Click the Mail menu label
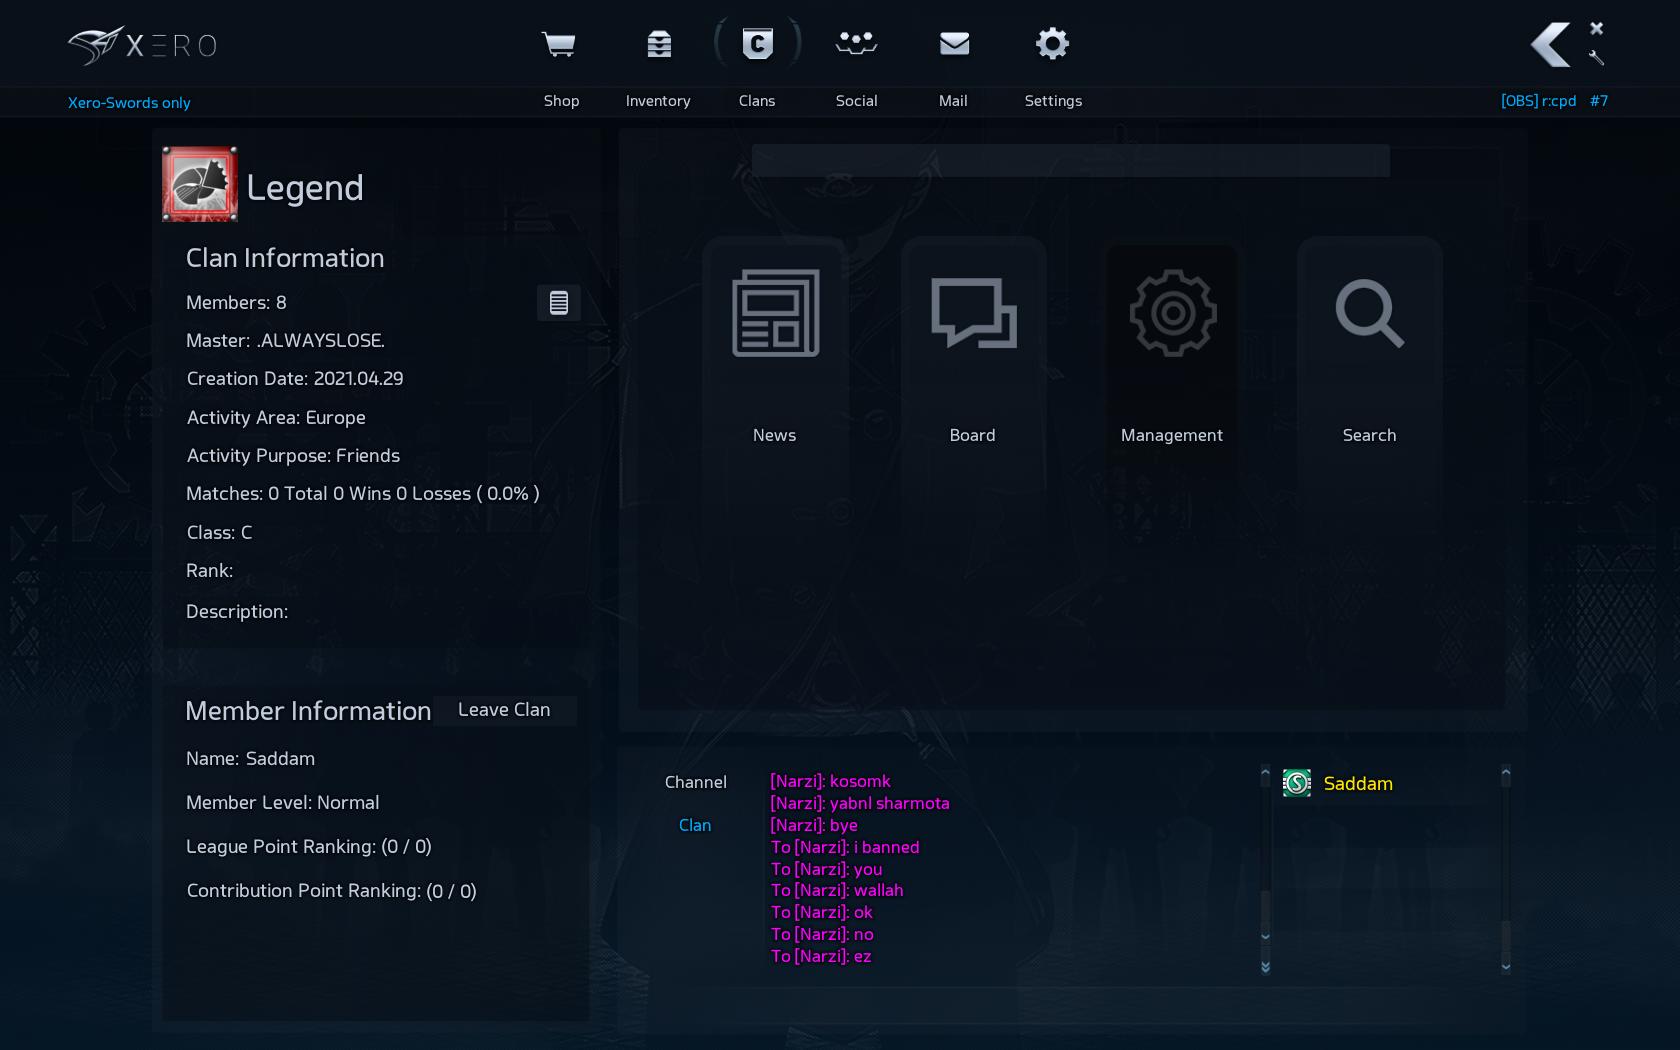The height and width of the screenshot is (1050, 1680). [953, 101]
